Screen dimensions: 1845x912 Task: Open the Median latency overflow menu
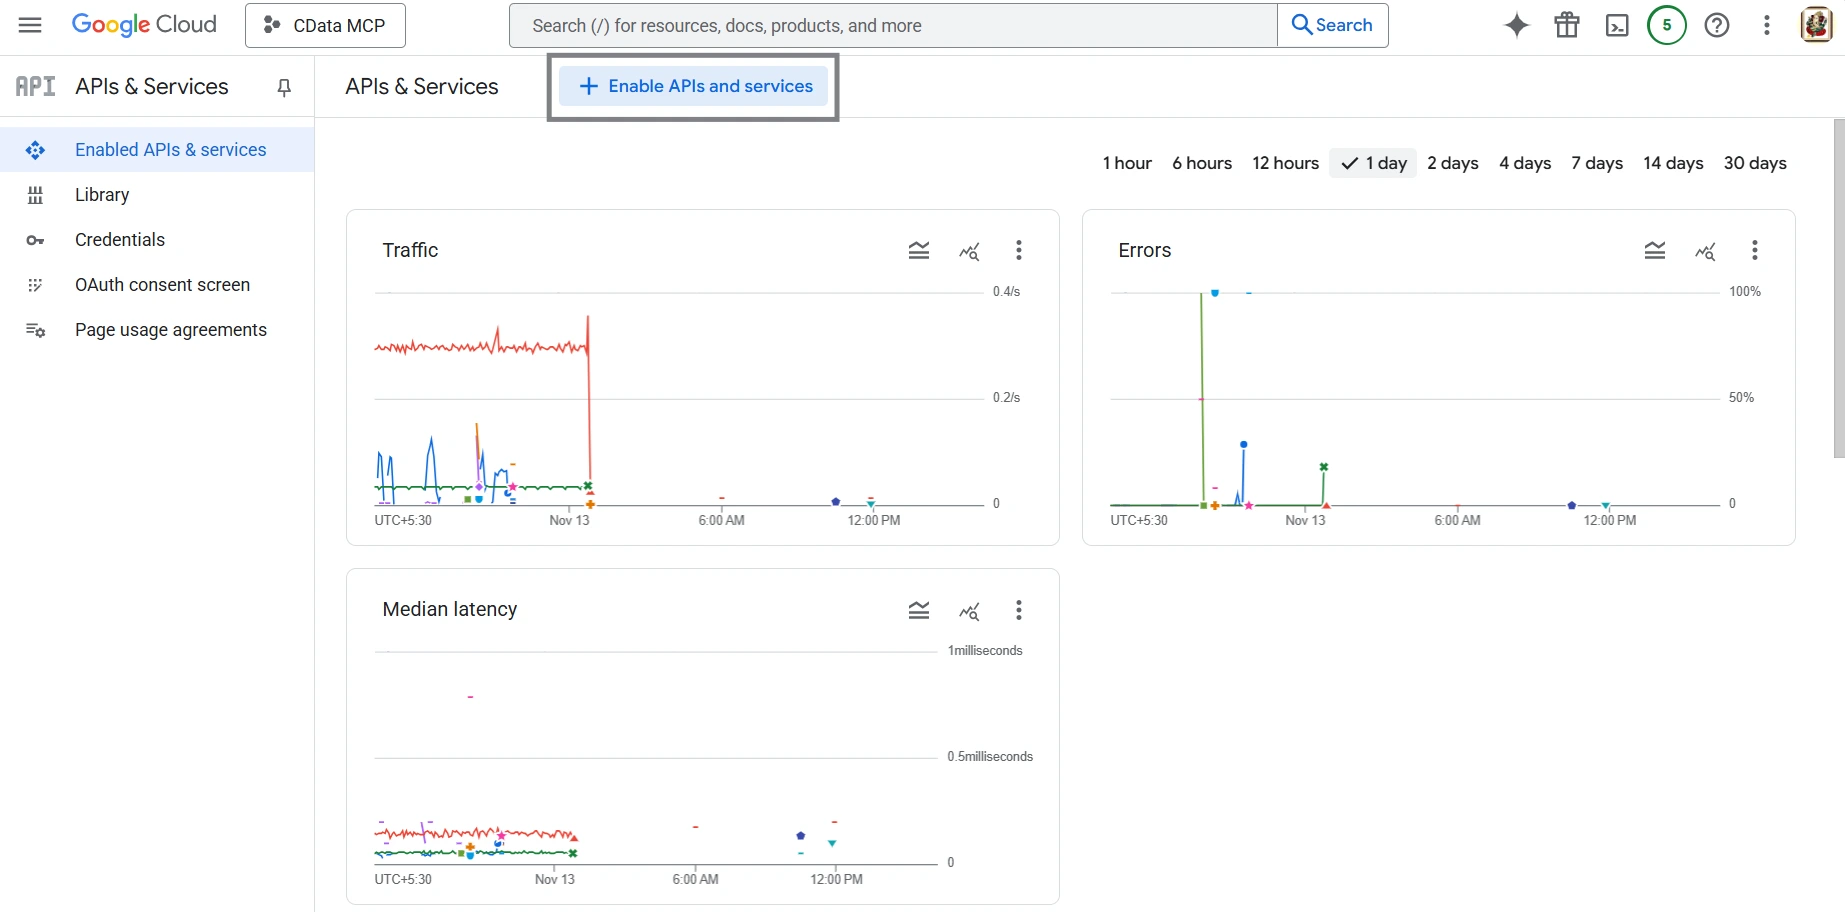(1018, 610)
